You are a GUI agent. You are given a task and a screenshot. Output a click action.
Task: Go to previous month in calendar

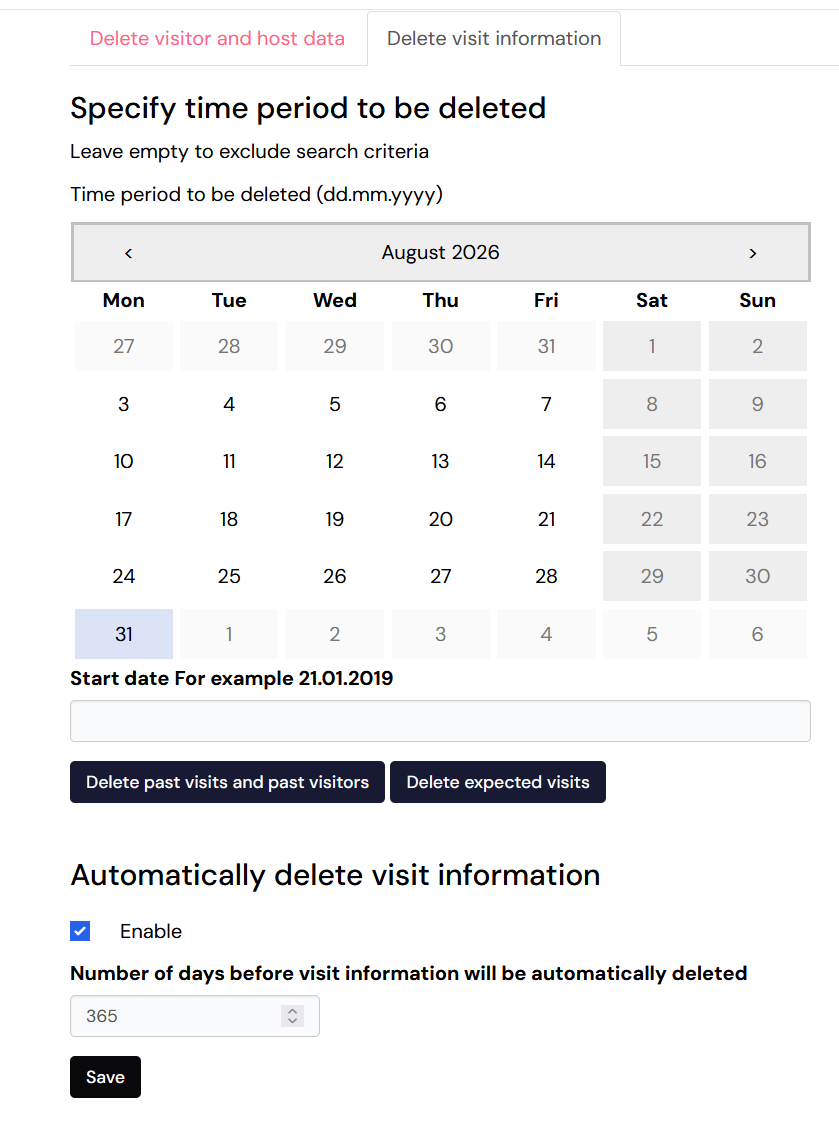coord(128,253)
